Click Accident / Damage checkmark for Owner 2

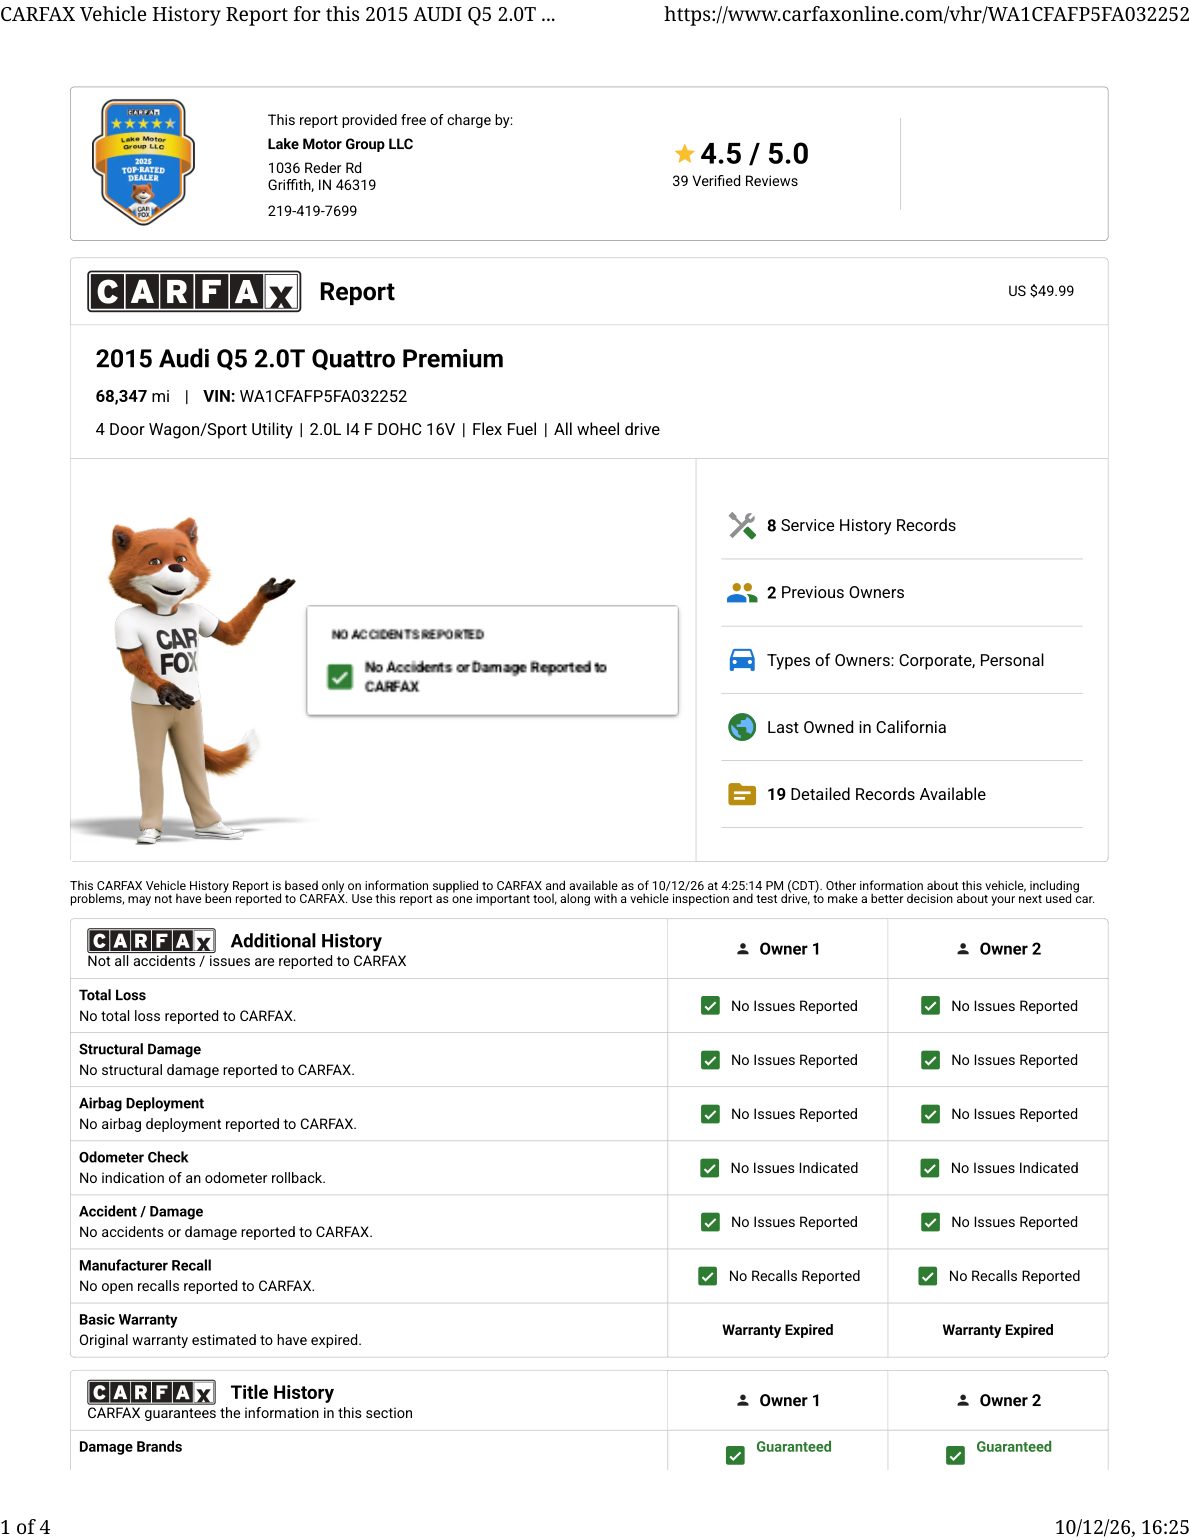point(930,1222)
